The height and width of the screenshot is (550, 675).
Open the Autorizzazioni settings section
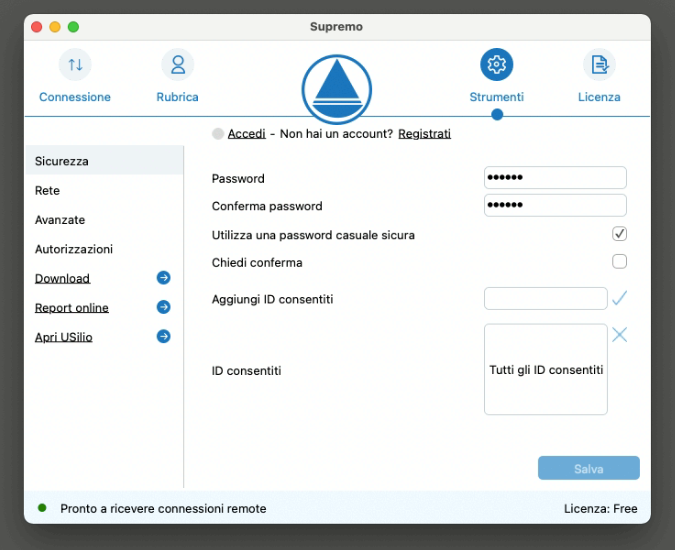click(x=104, y=249)
